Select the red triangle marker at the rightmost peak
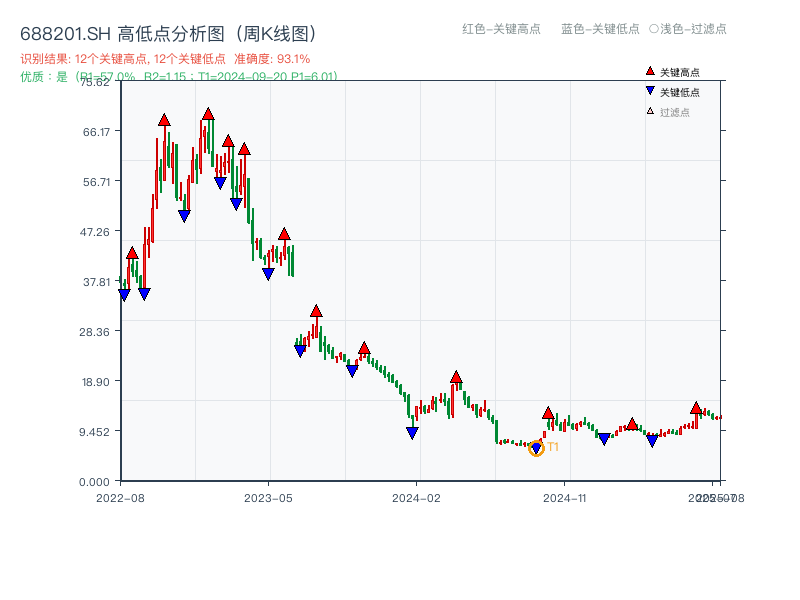Image resolution: width=800 pixels, height=600 pixels. [697, 407]
